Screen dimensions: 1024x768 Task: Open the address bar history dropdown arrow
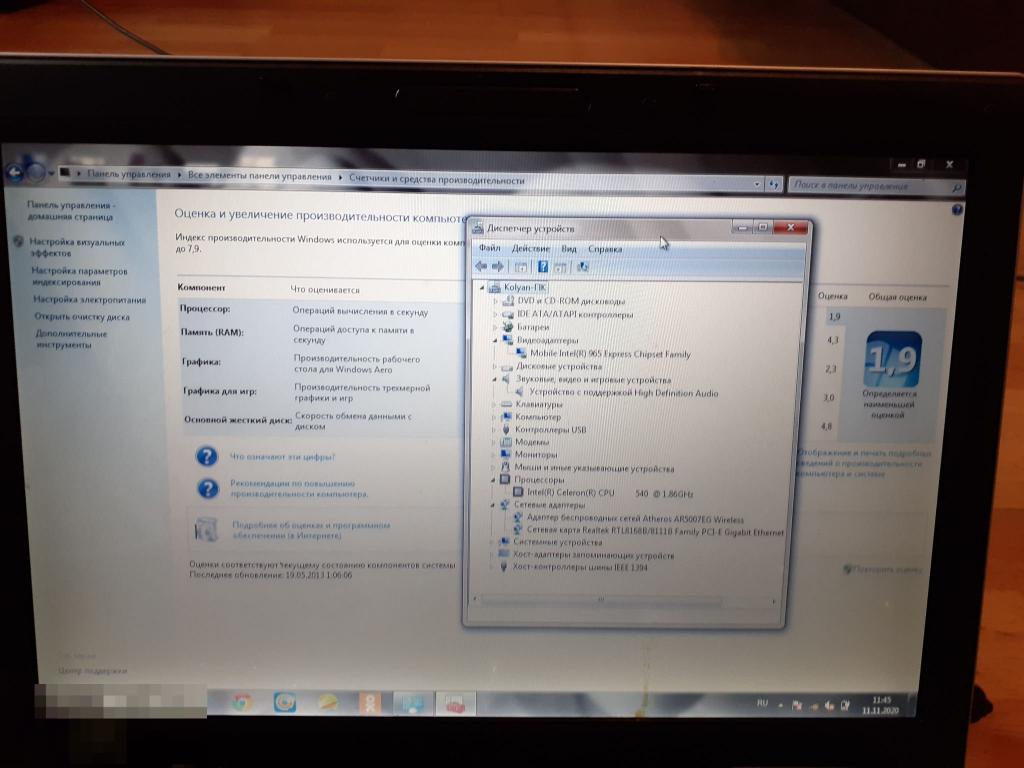(758, 184)
